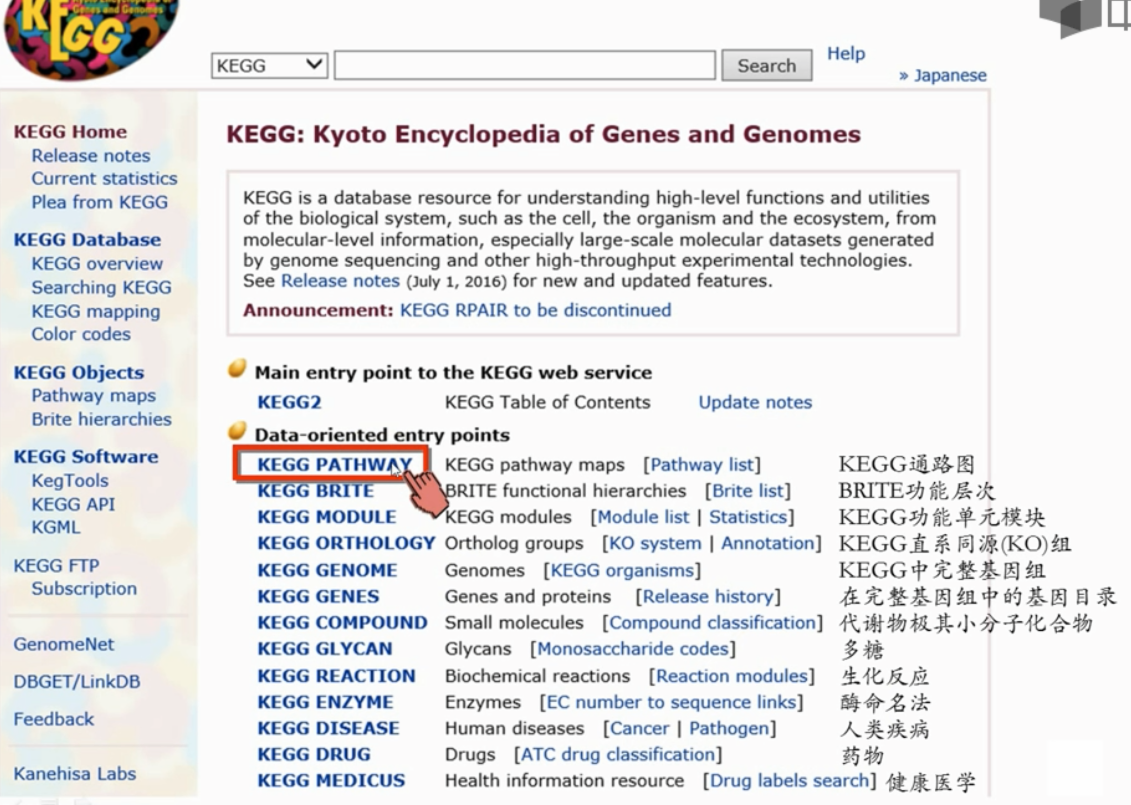This screenshot has height=805, width=1131.
Task: Open KEGG DRUG database link
Action: click(314, 755)
